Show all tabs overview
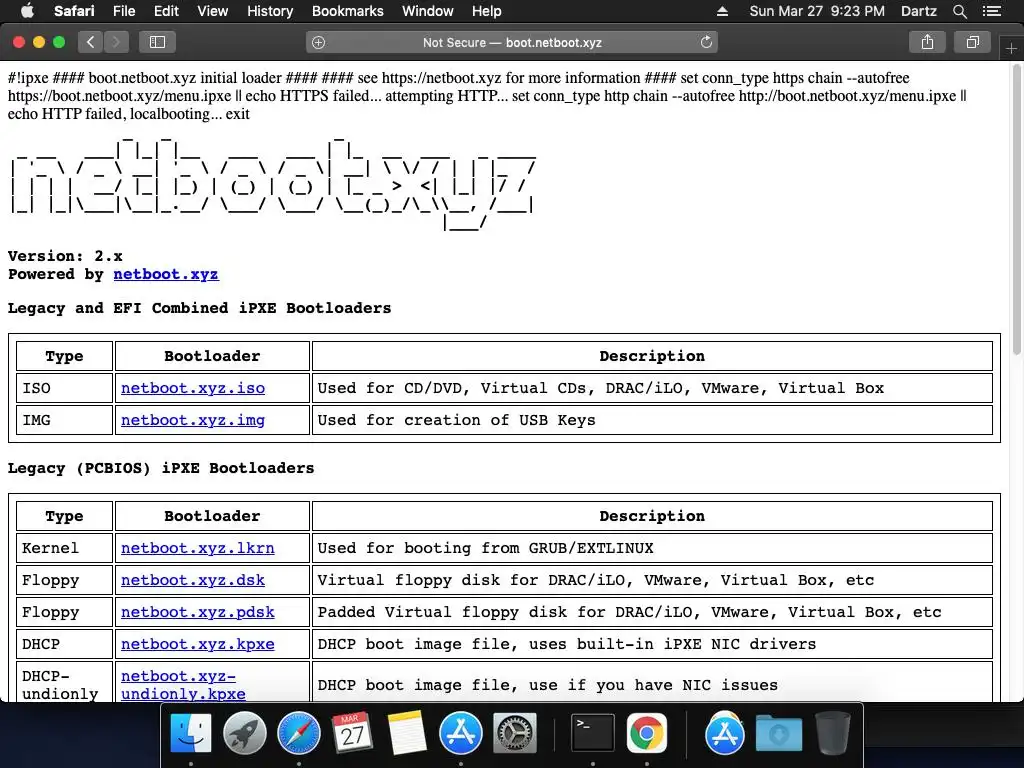 972,42
